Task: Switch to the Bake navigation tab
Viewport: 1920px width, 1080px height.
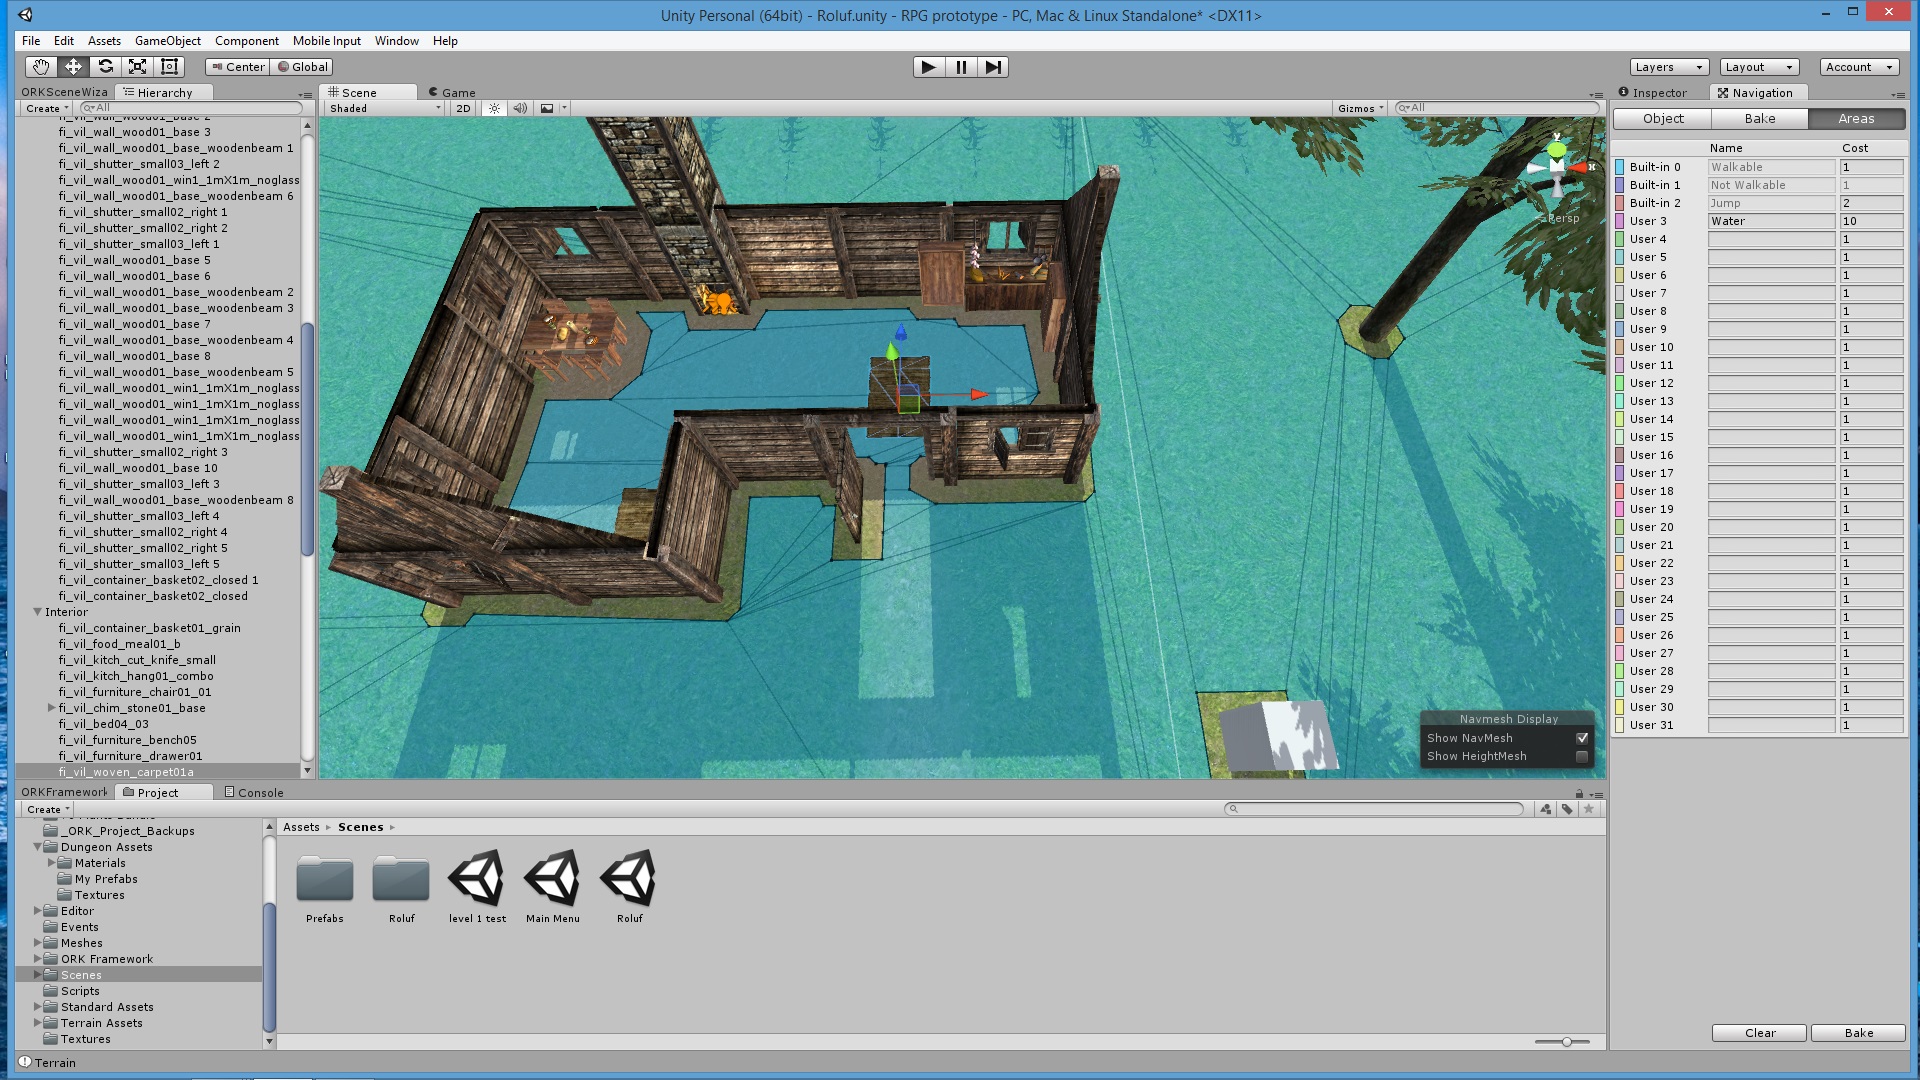Action: click(x=1759, y=118)
